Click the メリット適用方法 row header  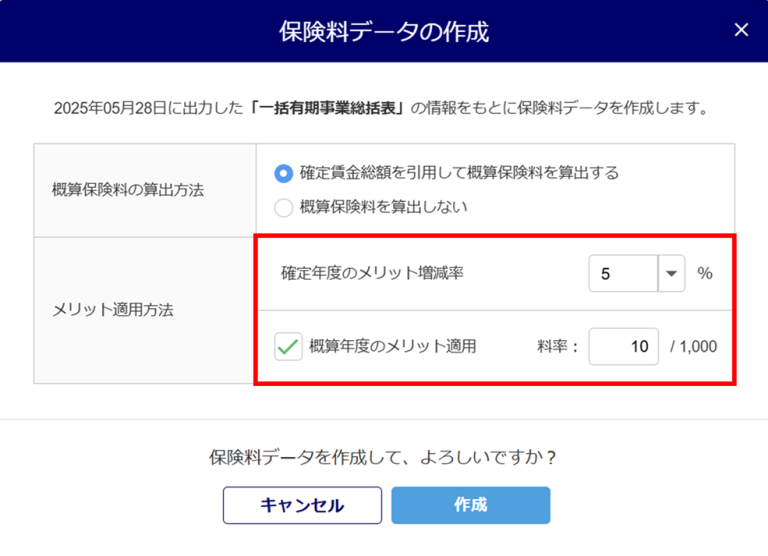click(x=112, y=310)
